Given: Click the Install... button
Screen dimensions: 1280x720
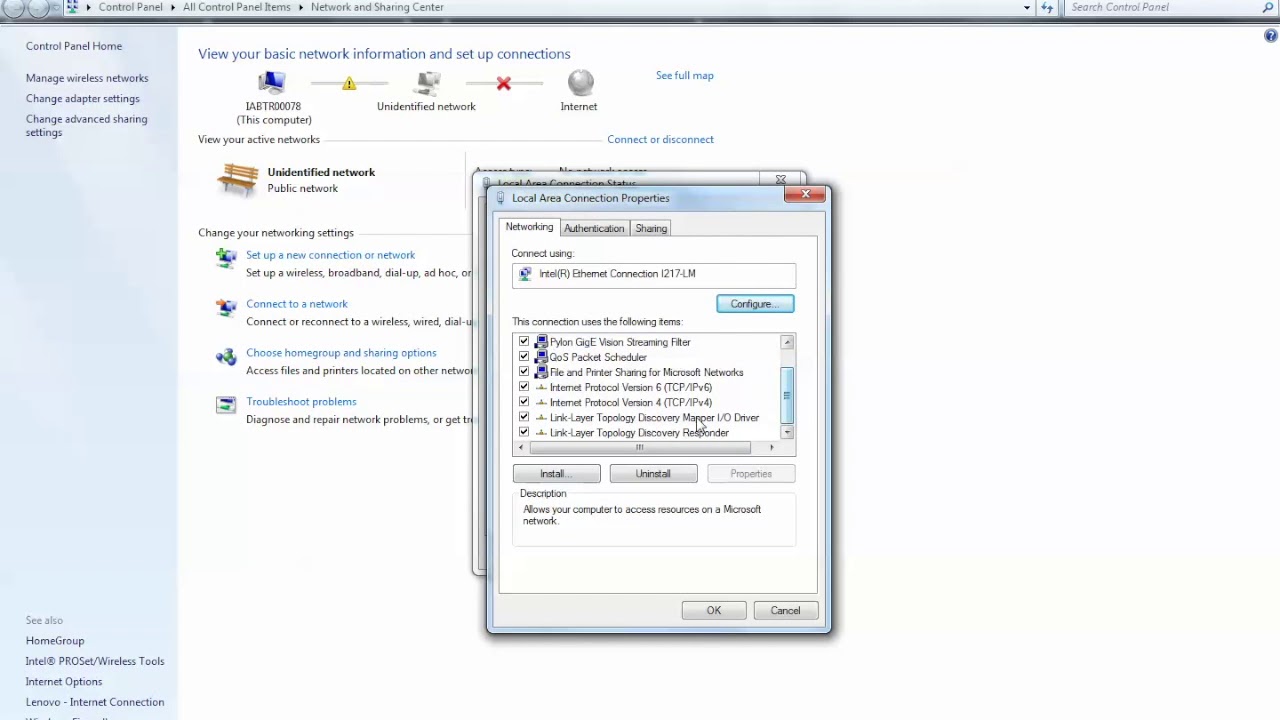Looking at the screenshot, I should (x=557, y=474).
